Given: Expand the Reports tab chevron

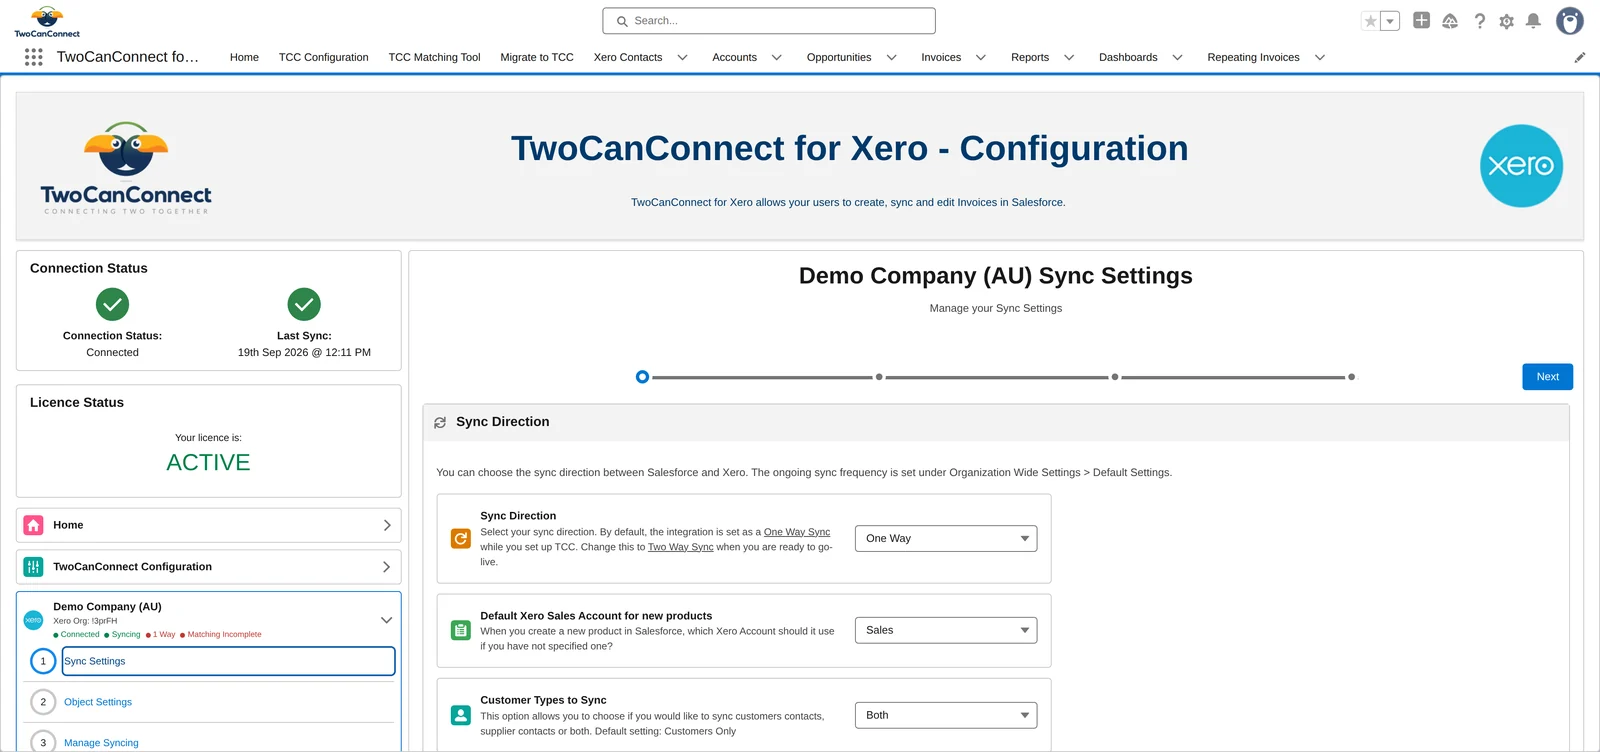Looking at the screenshot, I should 1069,58.
